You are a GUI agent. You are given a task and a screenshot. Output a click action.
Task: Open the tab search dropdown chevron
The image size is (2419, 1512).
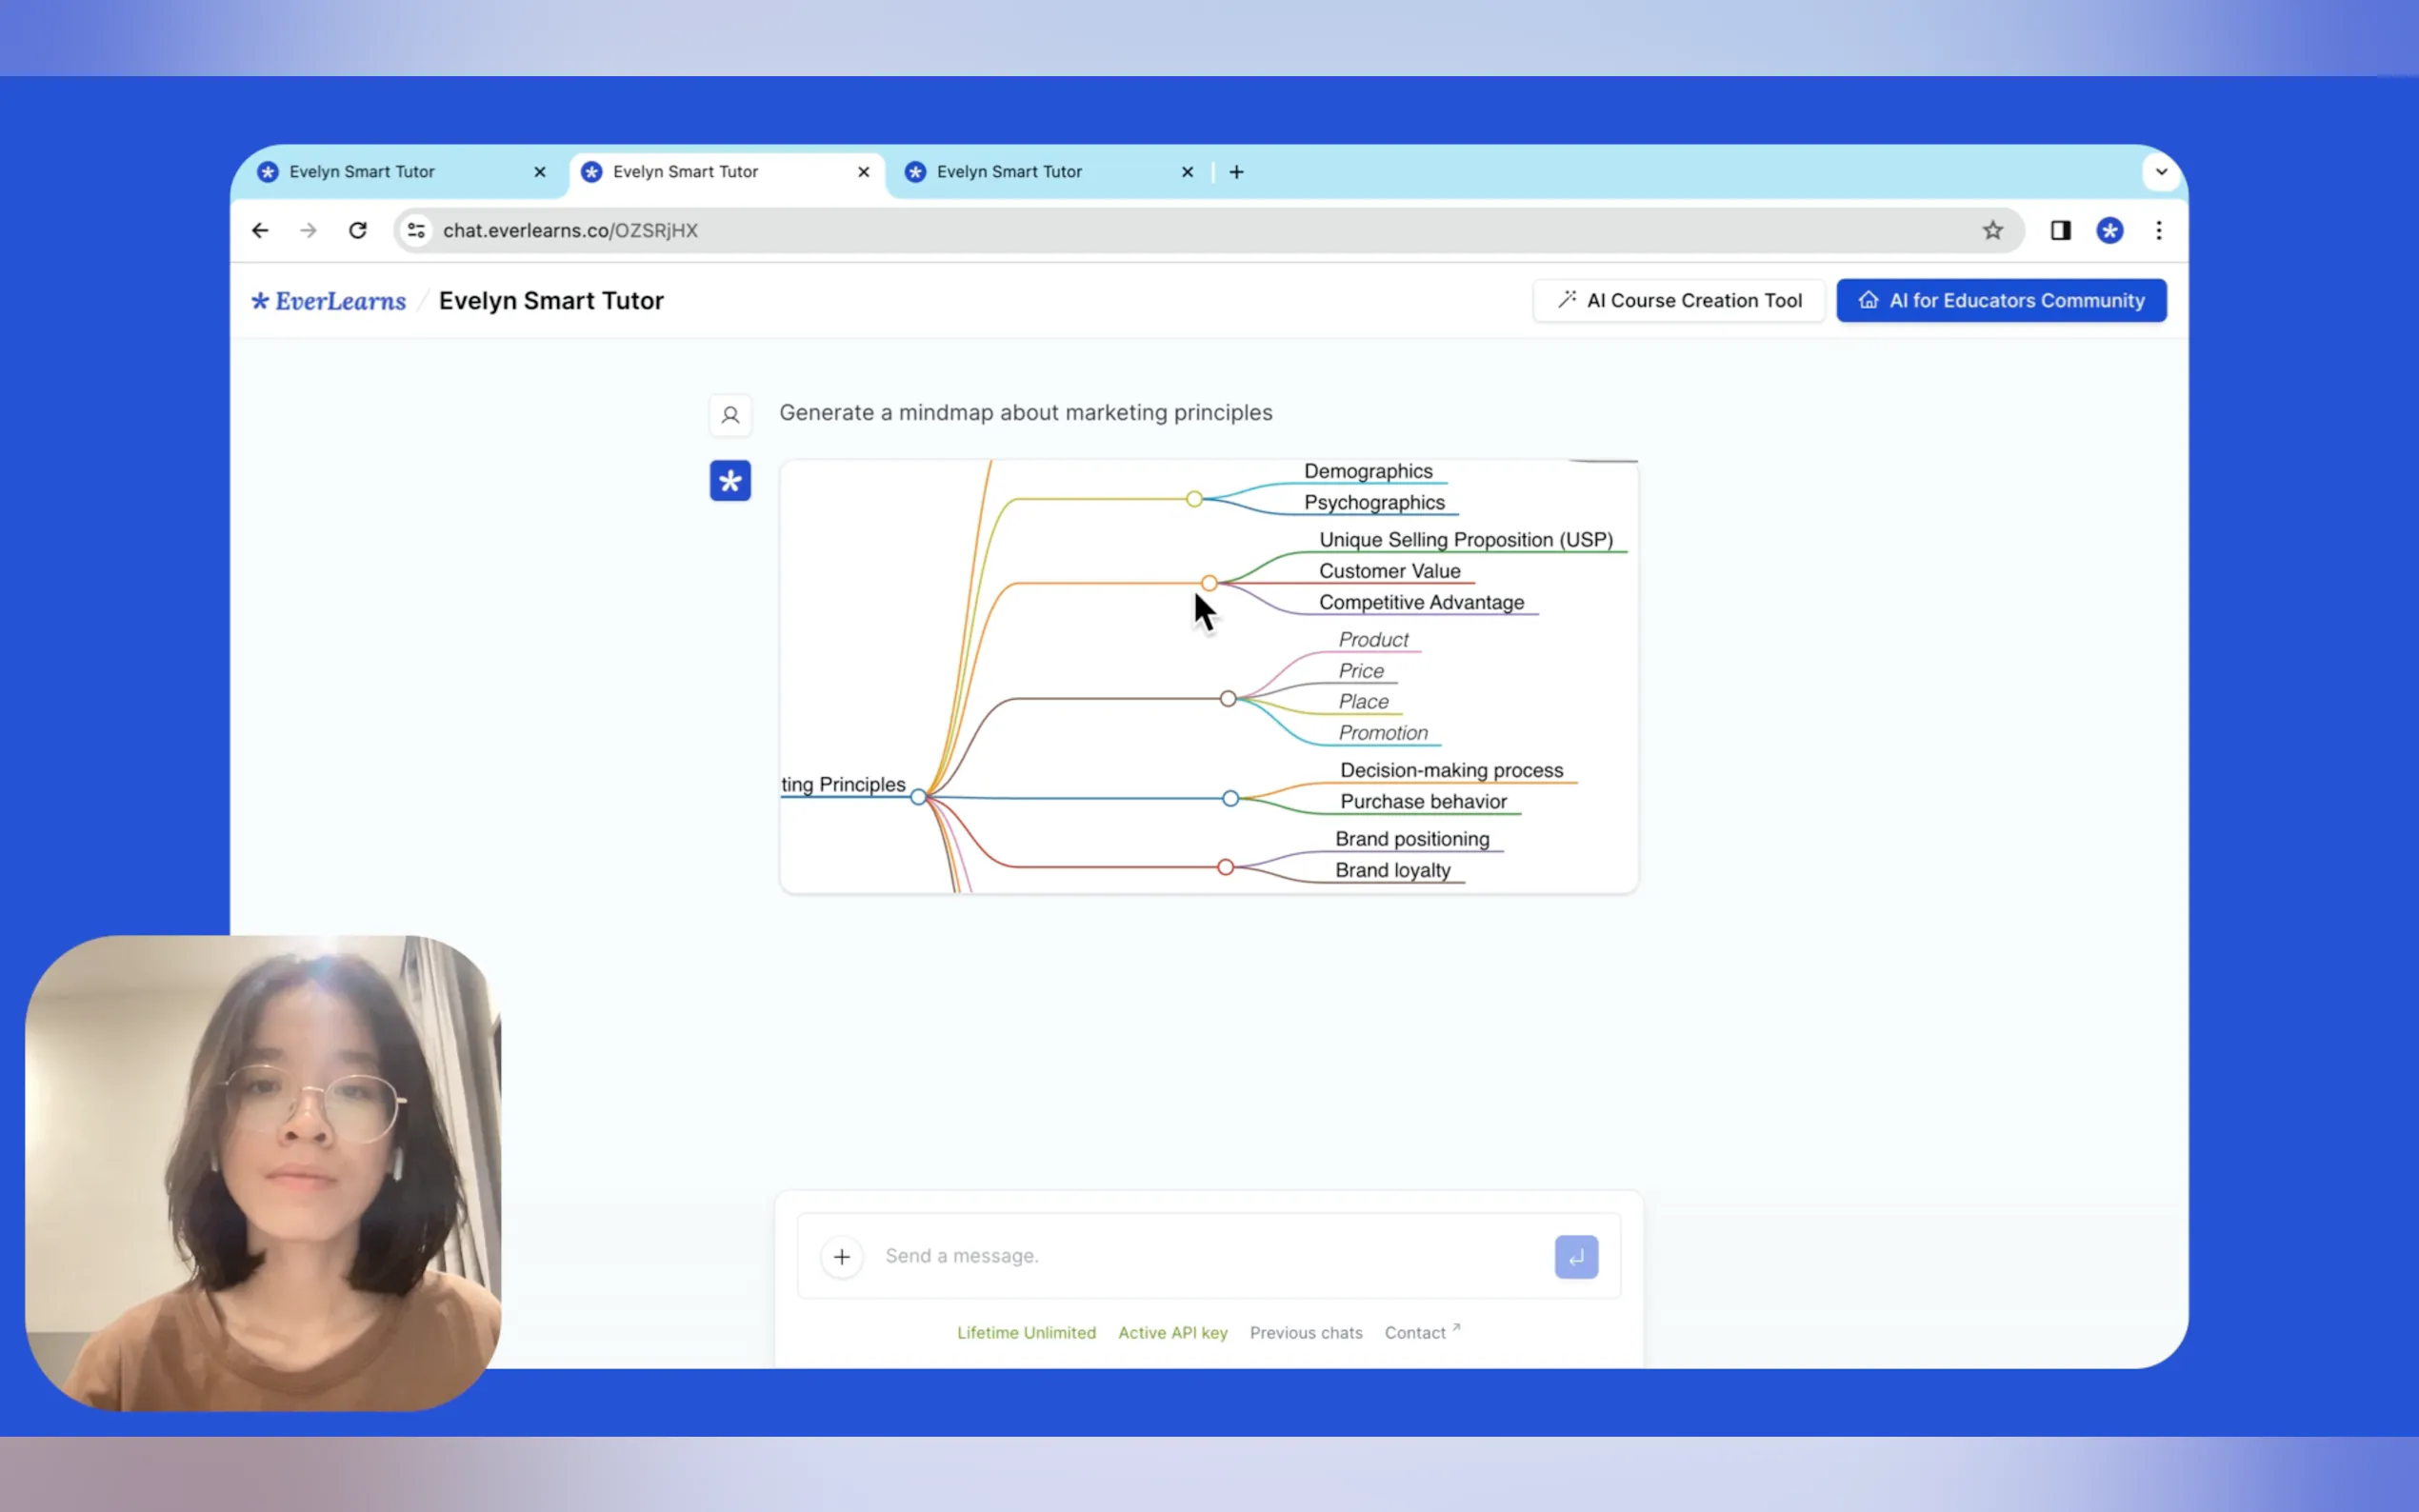click(2161, 172)
